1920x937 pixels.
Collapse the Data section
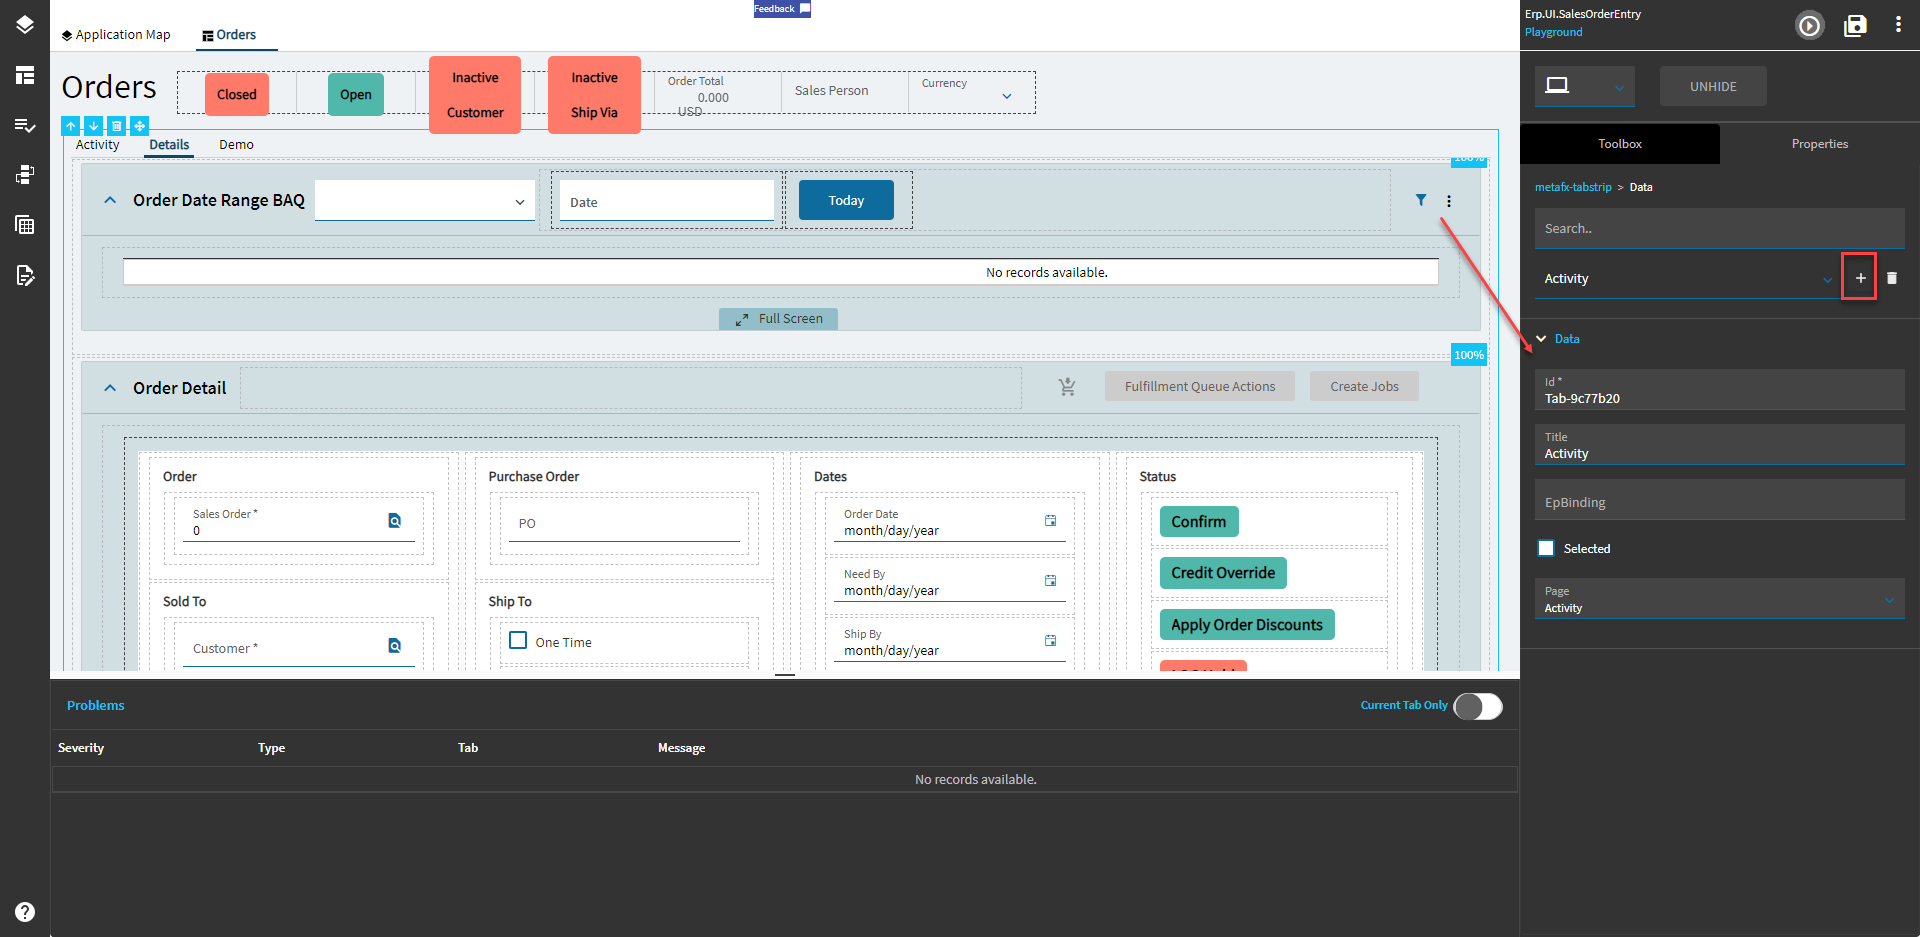pyautogui.click(x=1542, y=339)
